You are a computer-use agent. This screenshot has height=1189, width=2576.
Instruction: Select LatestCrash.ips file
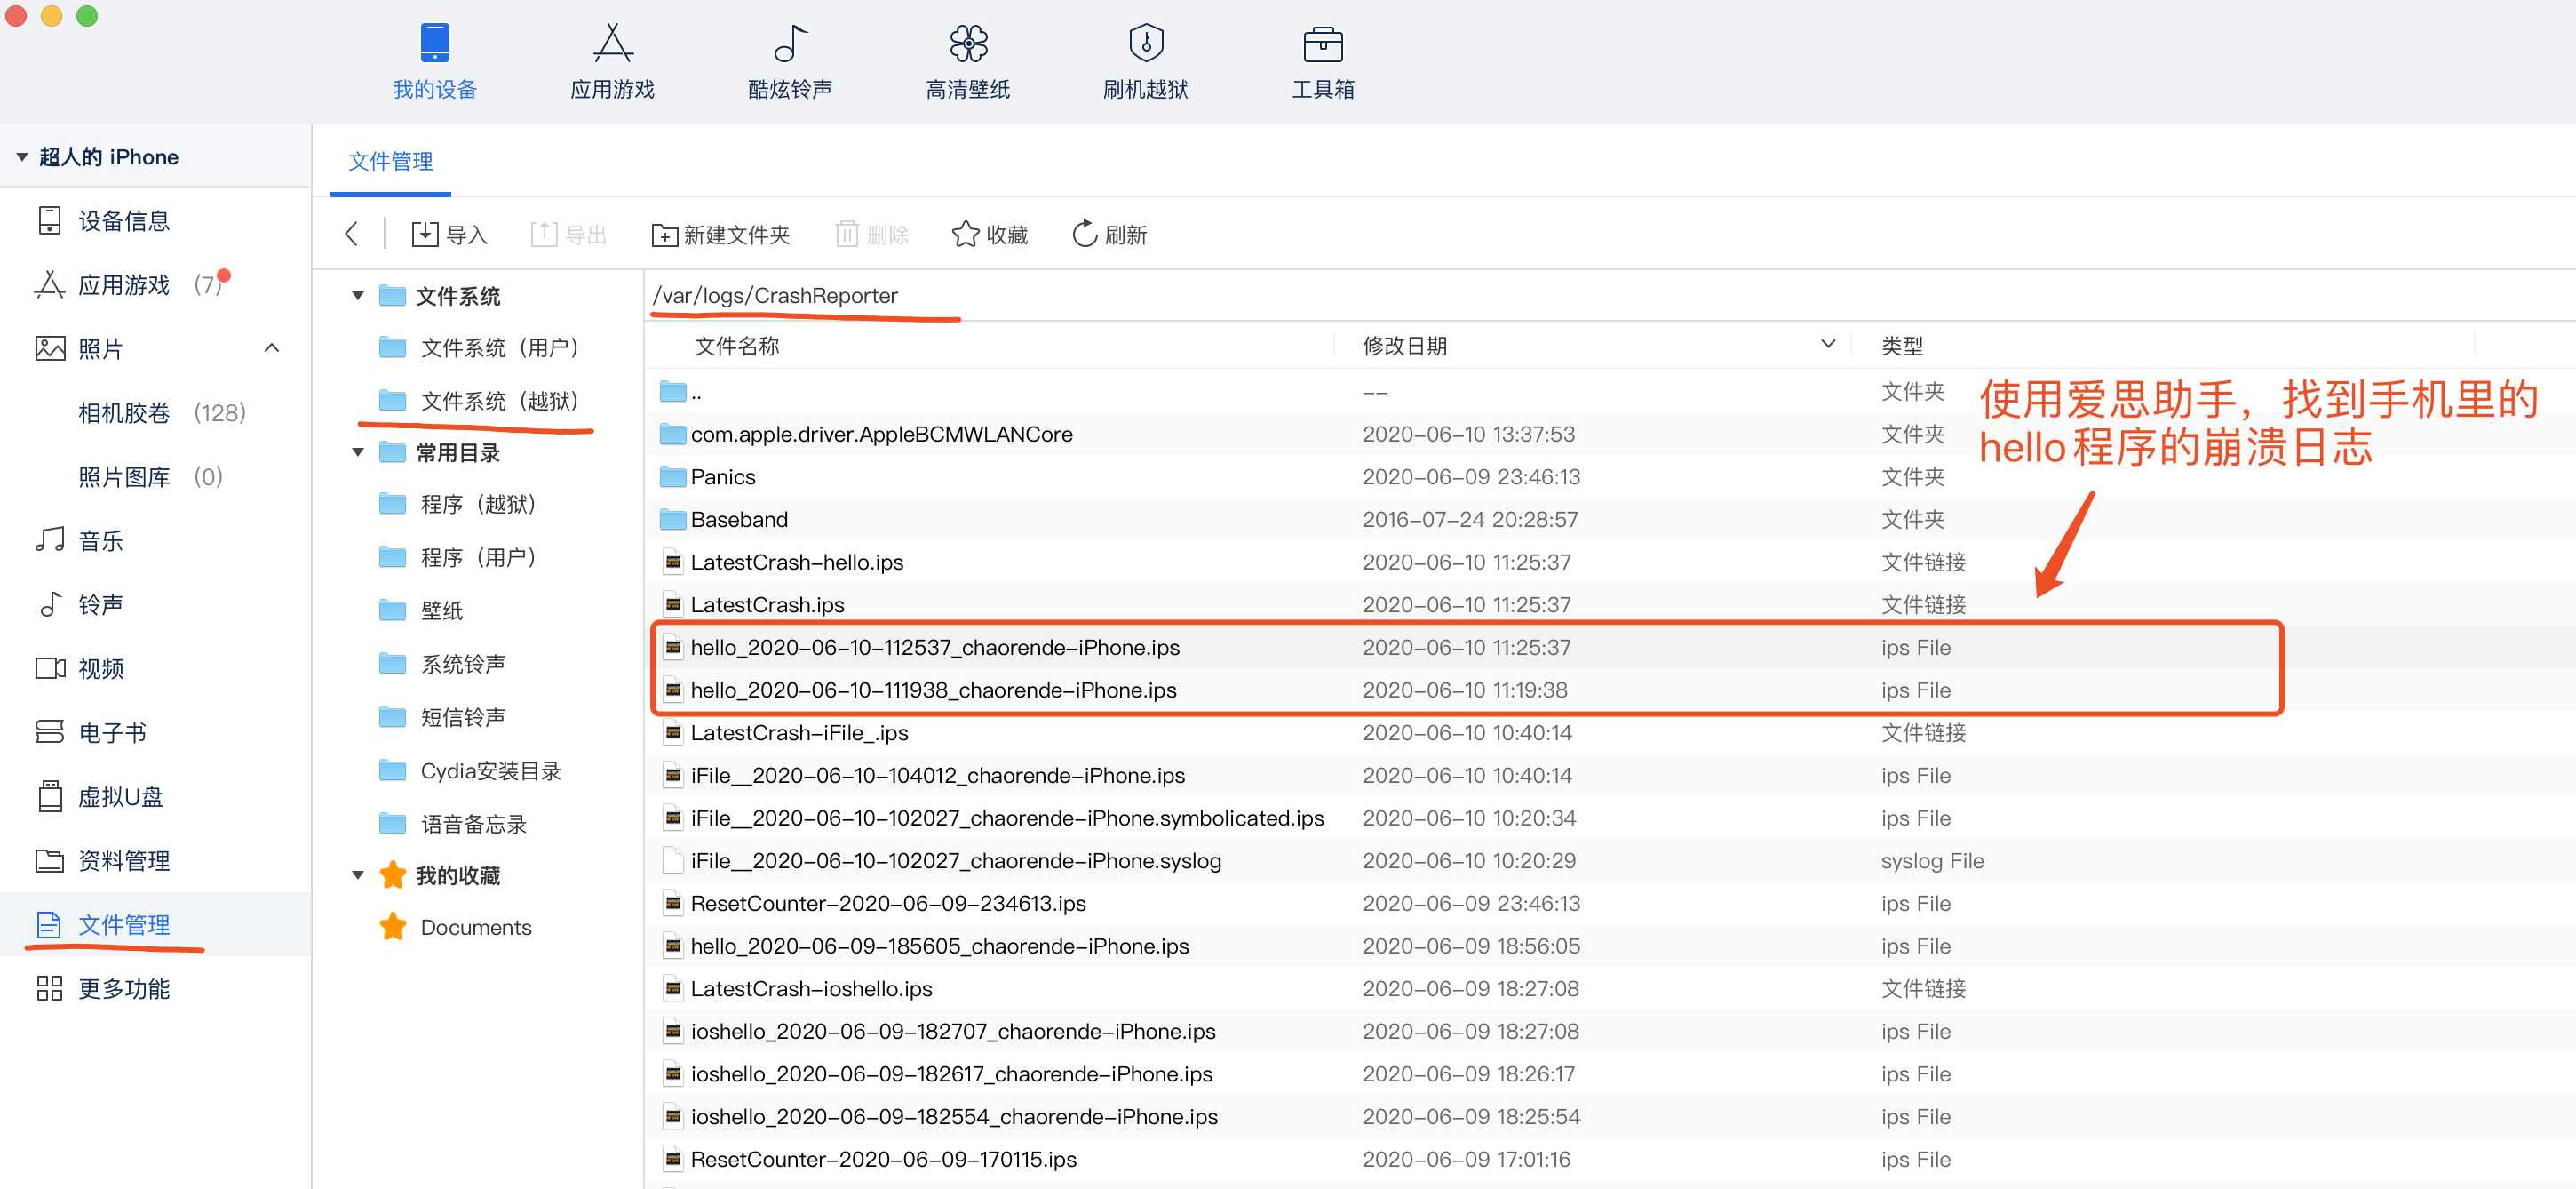(x=1610, y=605)
